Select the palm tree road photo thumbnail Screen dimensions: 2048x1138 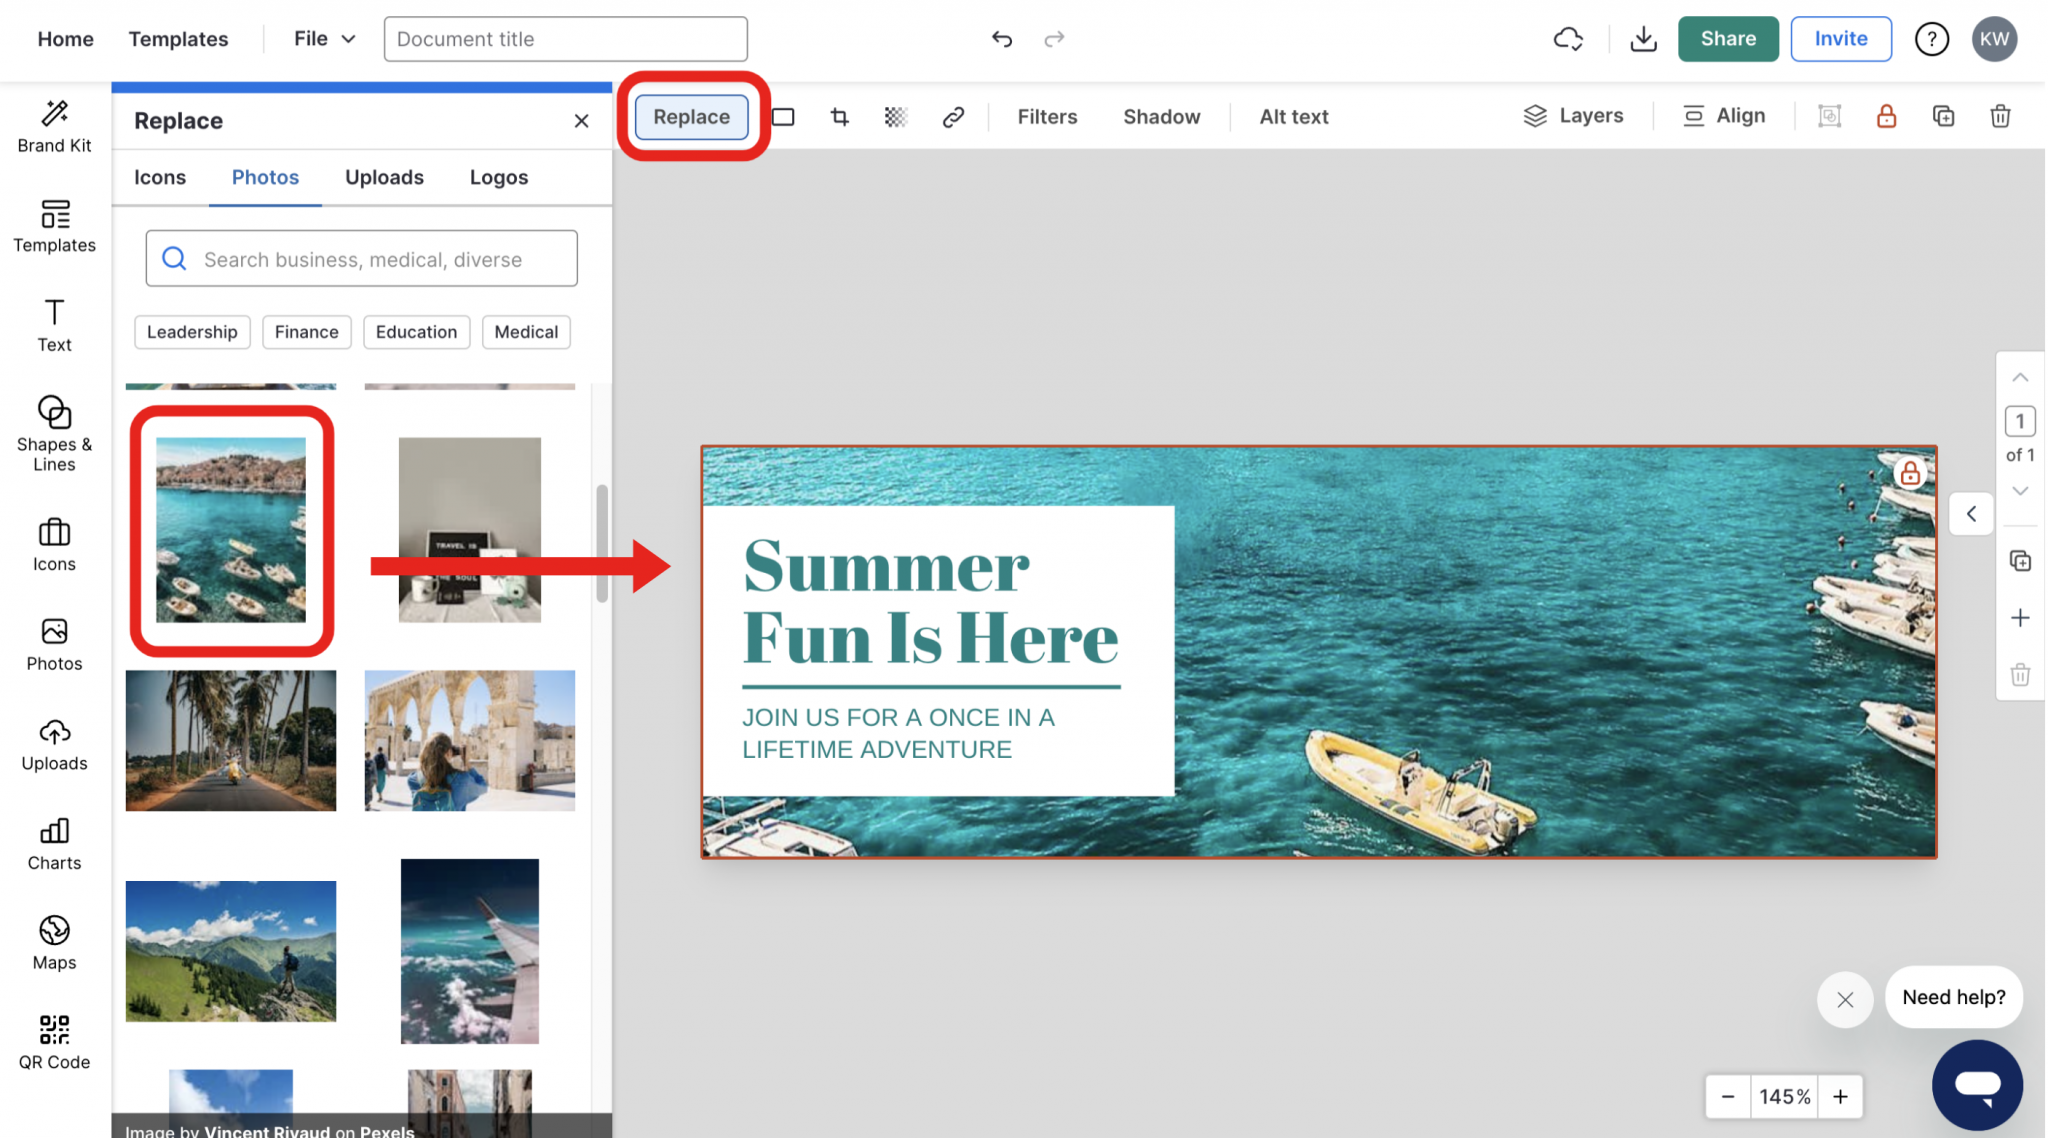pyautogui.click(x=230, y=740)
